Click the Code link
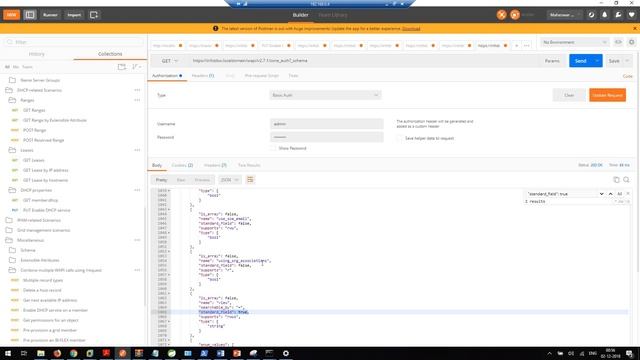The image size is (640, 360). click(627, 76)
